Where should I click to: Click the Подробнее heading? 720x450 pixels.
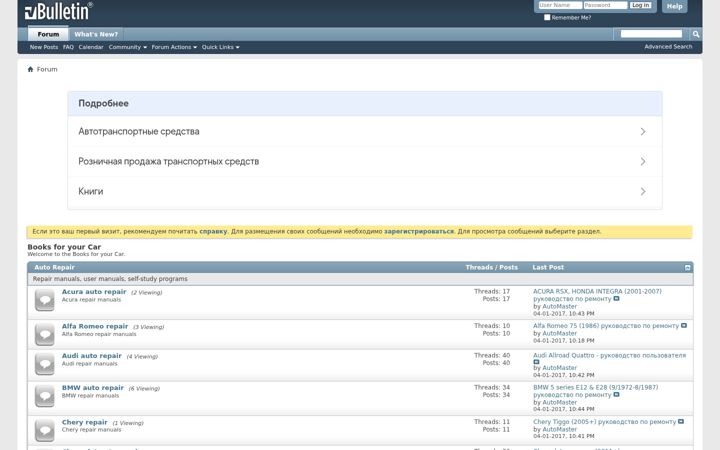click(103, 103)
